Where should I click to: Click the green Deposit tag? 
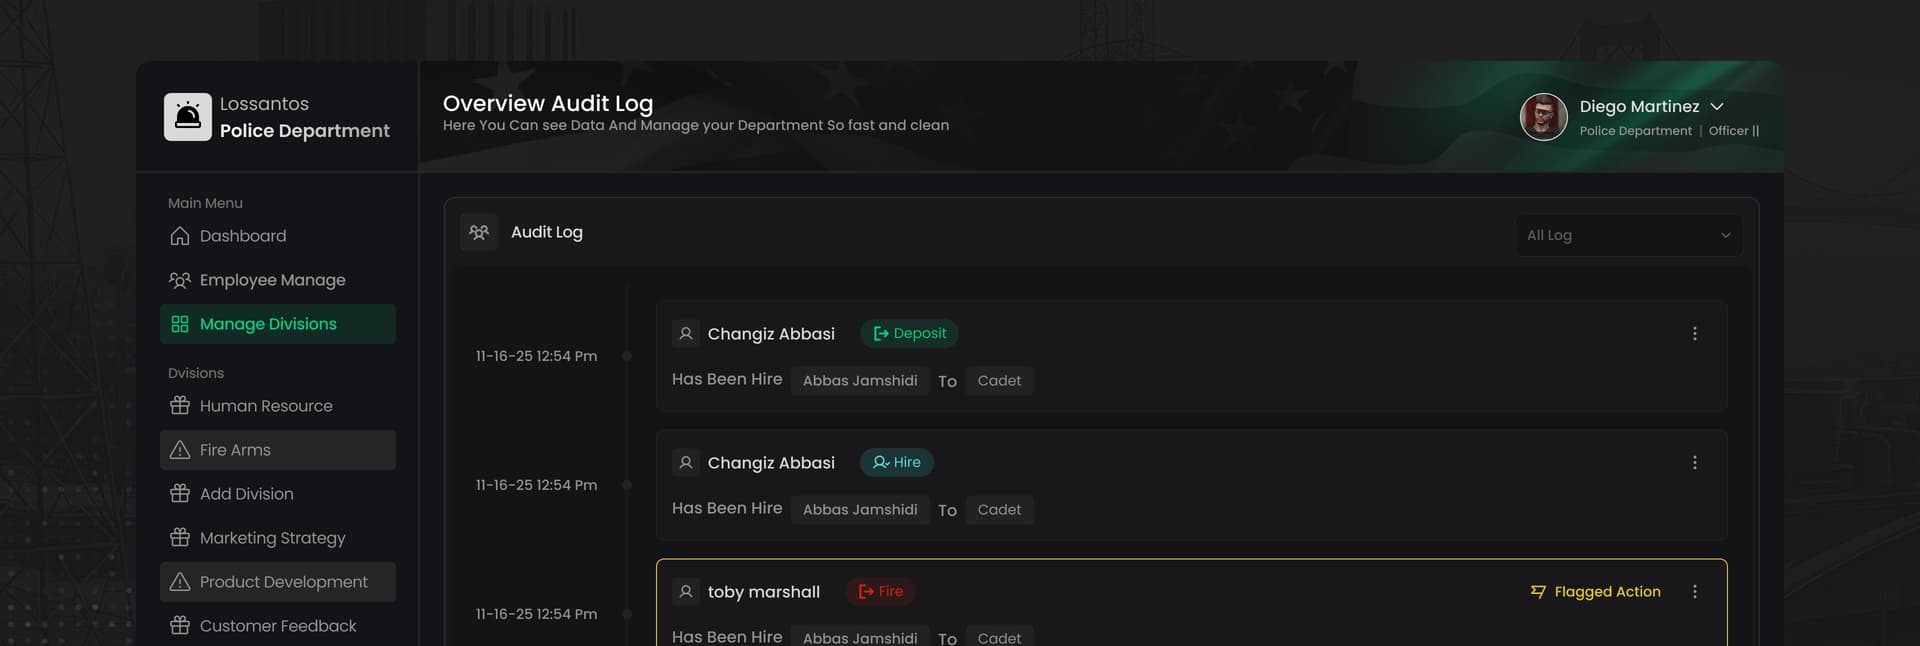[909, 334]
